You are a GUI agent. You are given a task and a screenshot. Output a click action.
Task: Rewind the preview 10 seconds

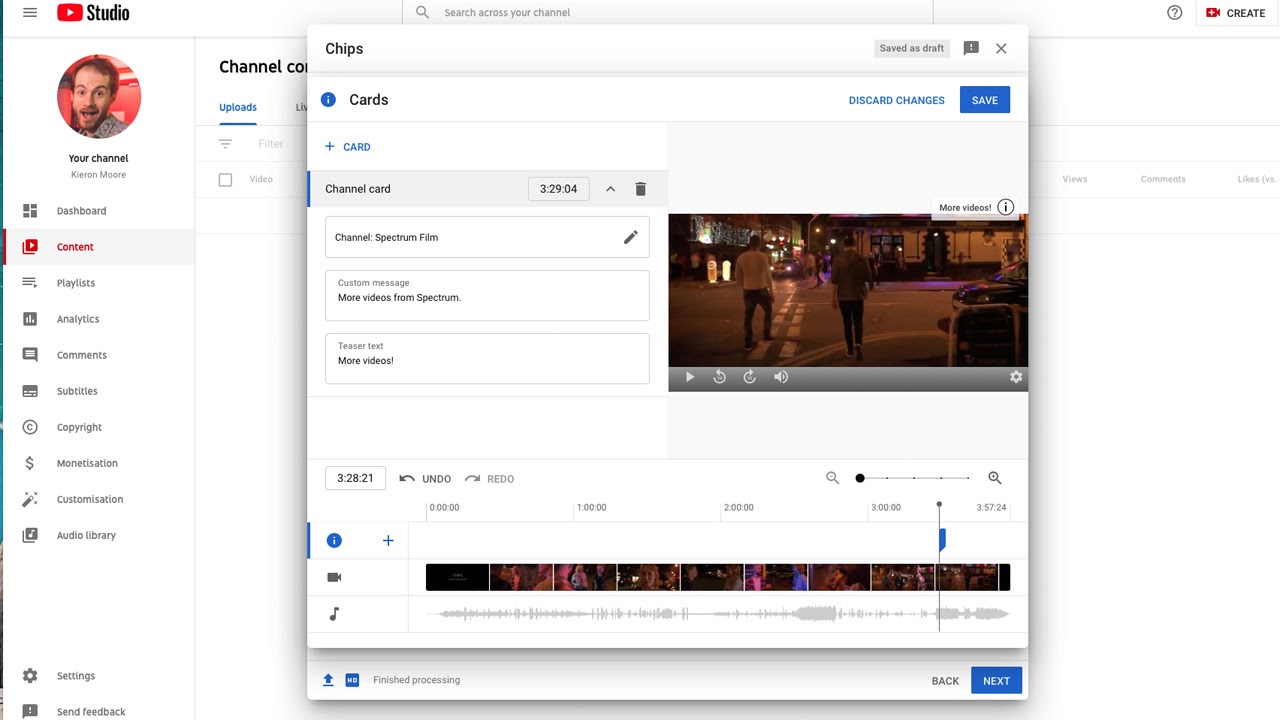719,377
